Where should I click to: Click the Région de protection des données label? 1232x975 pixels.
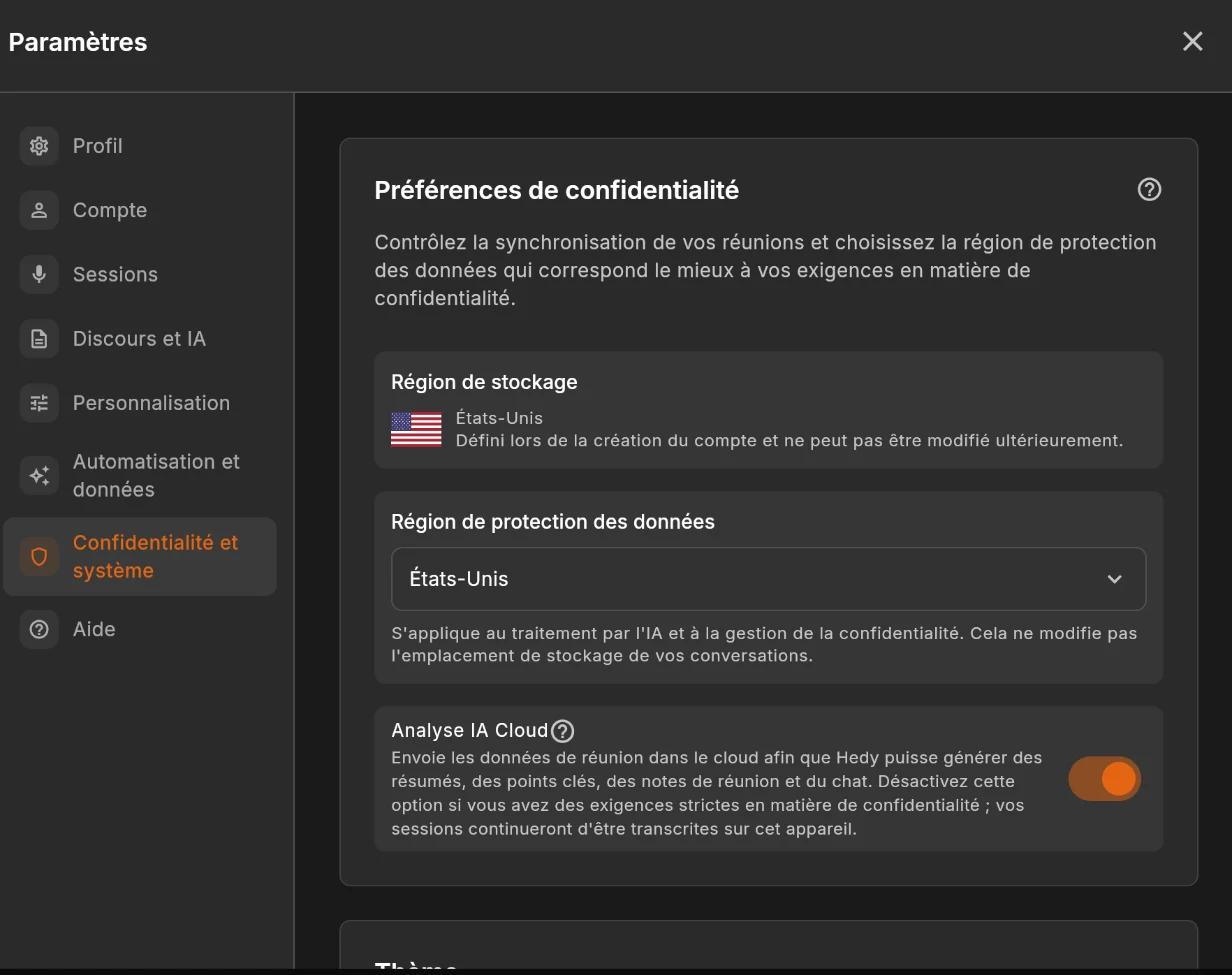point(553,522)
